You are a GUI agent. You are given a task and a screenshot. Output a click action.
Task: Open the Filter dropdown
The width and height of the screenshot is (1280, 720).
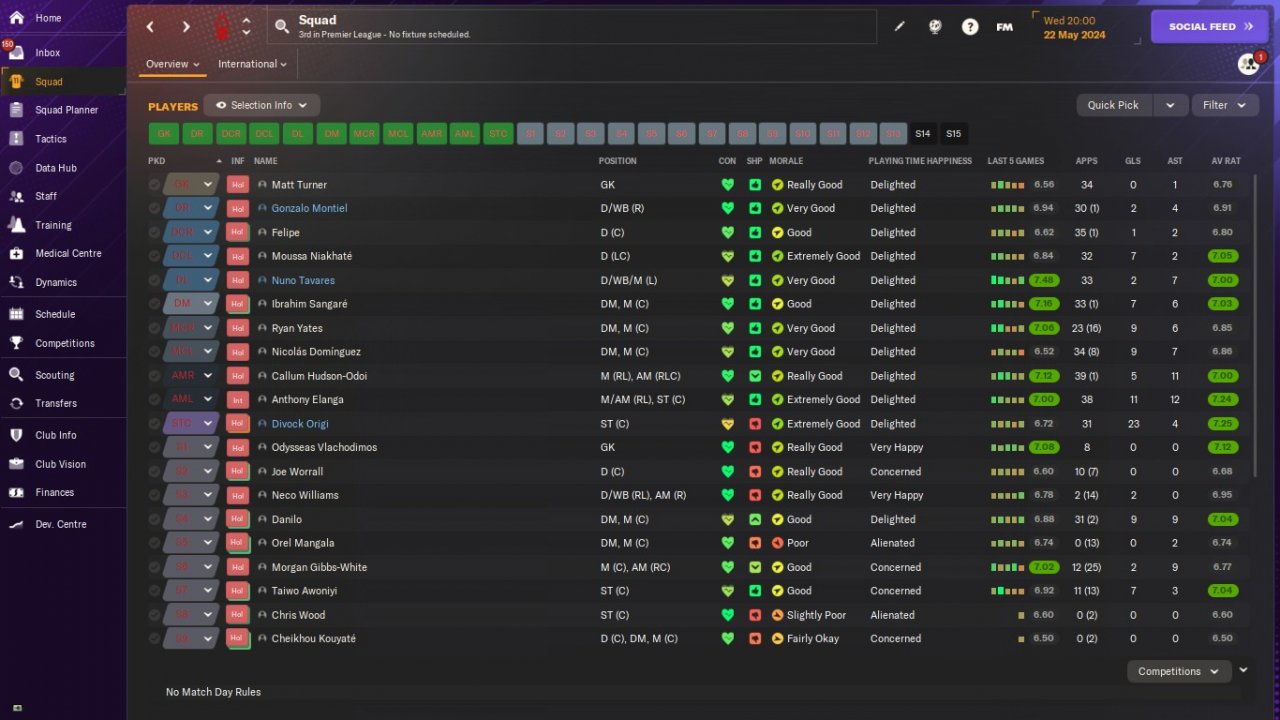pyautogui.click(x=1225, y=105)
